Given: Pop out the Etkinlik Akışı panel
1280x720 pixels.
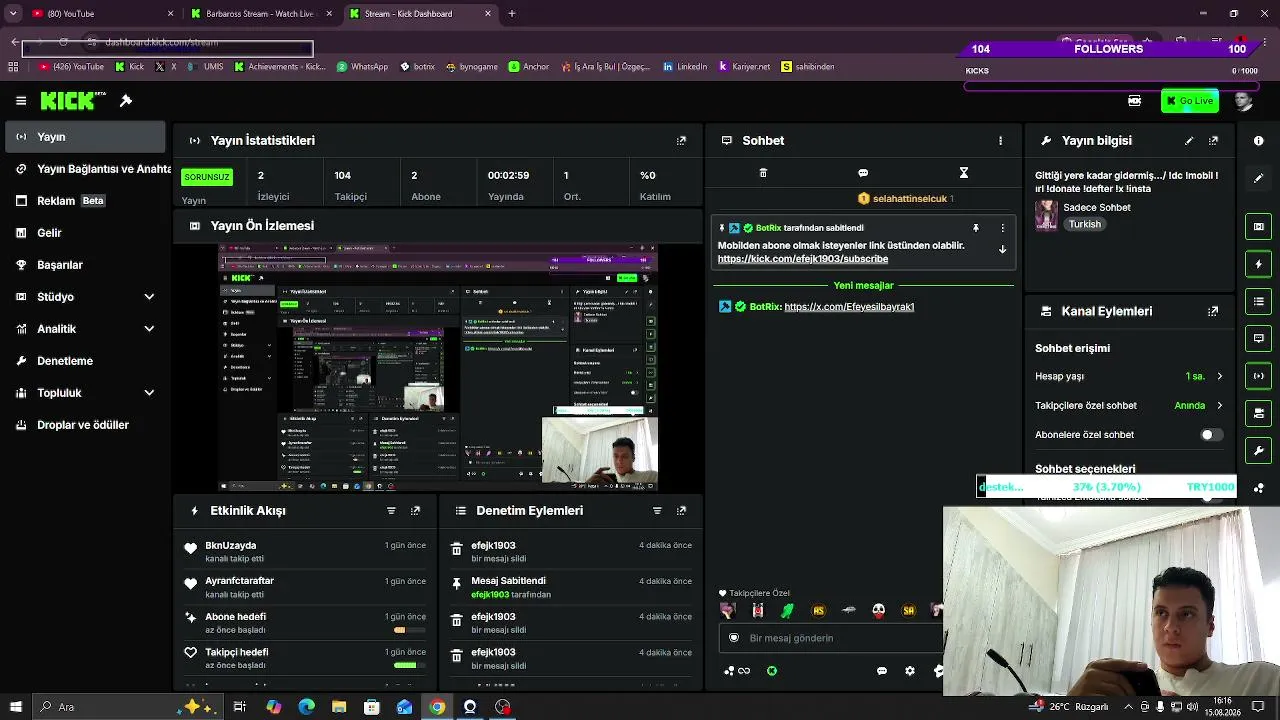Looking at the screenshot, I should click(415, 511).
